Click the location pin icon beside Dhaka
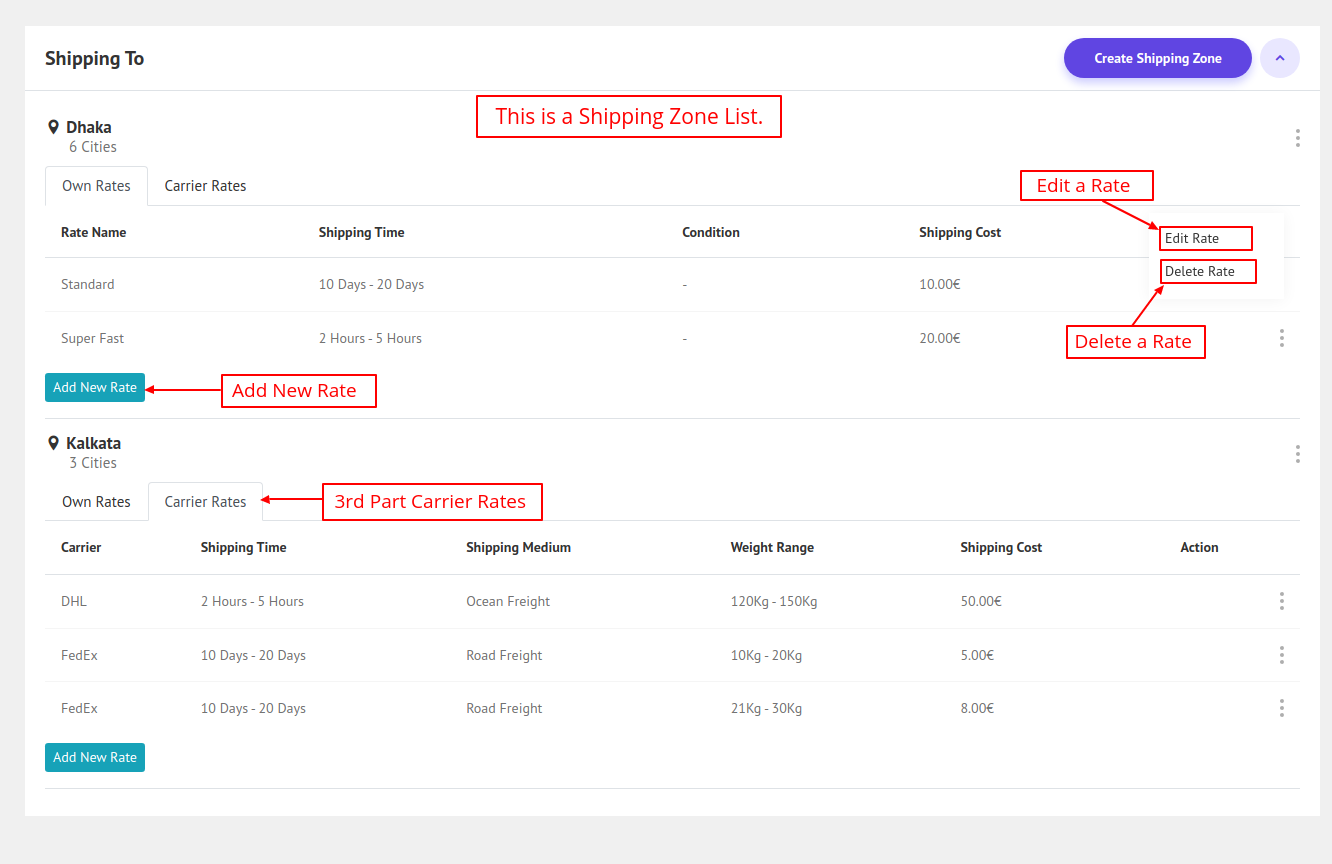 click(54, 128)
